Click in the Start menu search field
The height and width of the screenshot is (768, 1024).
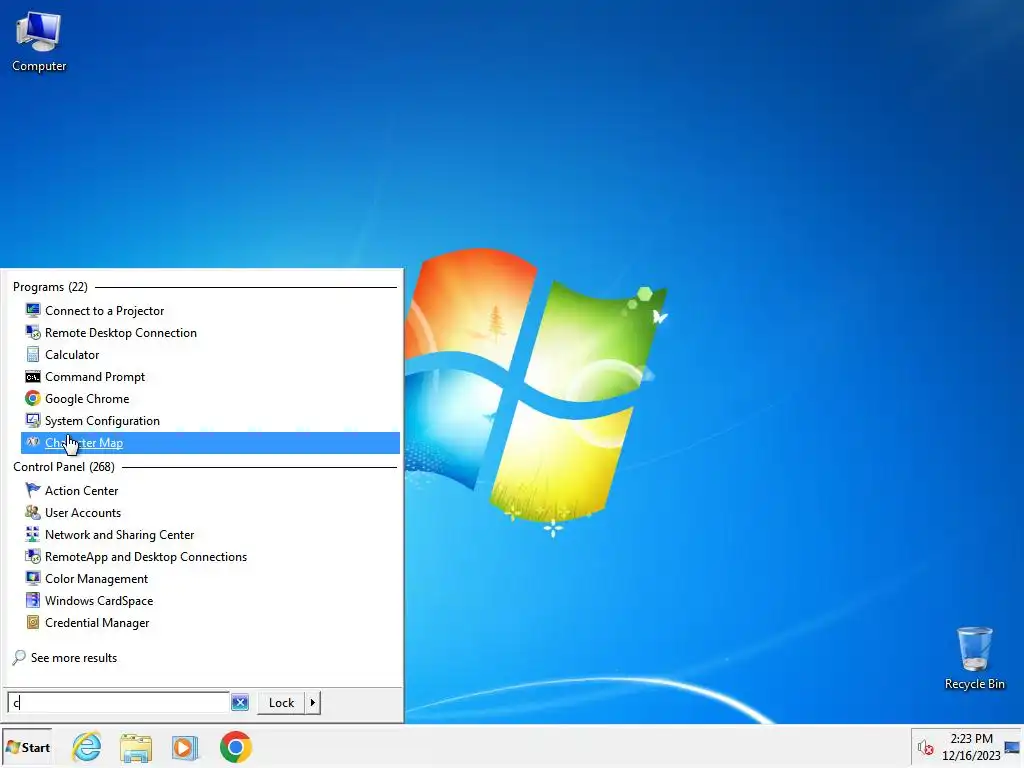(x=118, y=703)
